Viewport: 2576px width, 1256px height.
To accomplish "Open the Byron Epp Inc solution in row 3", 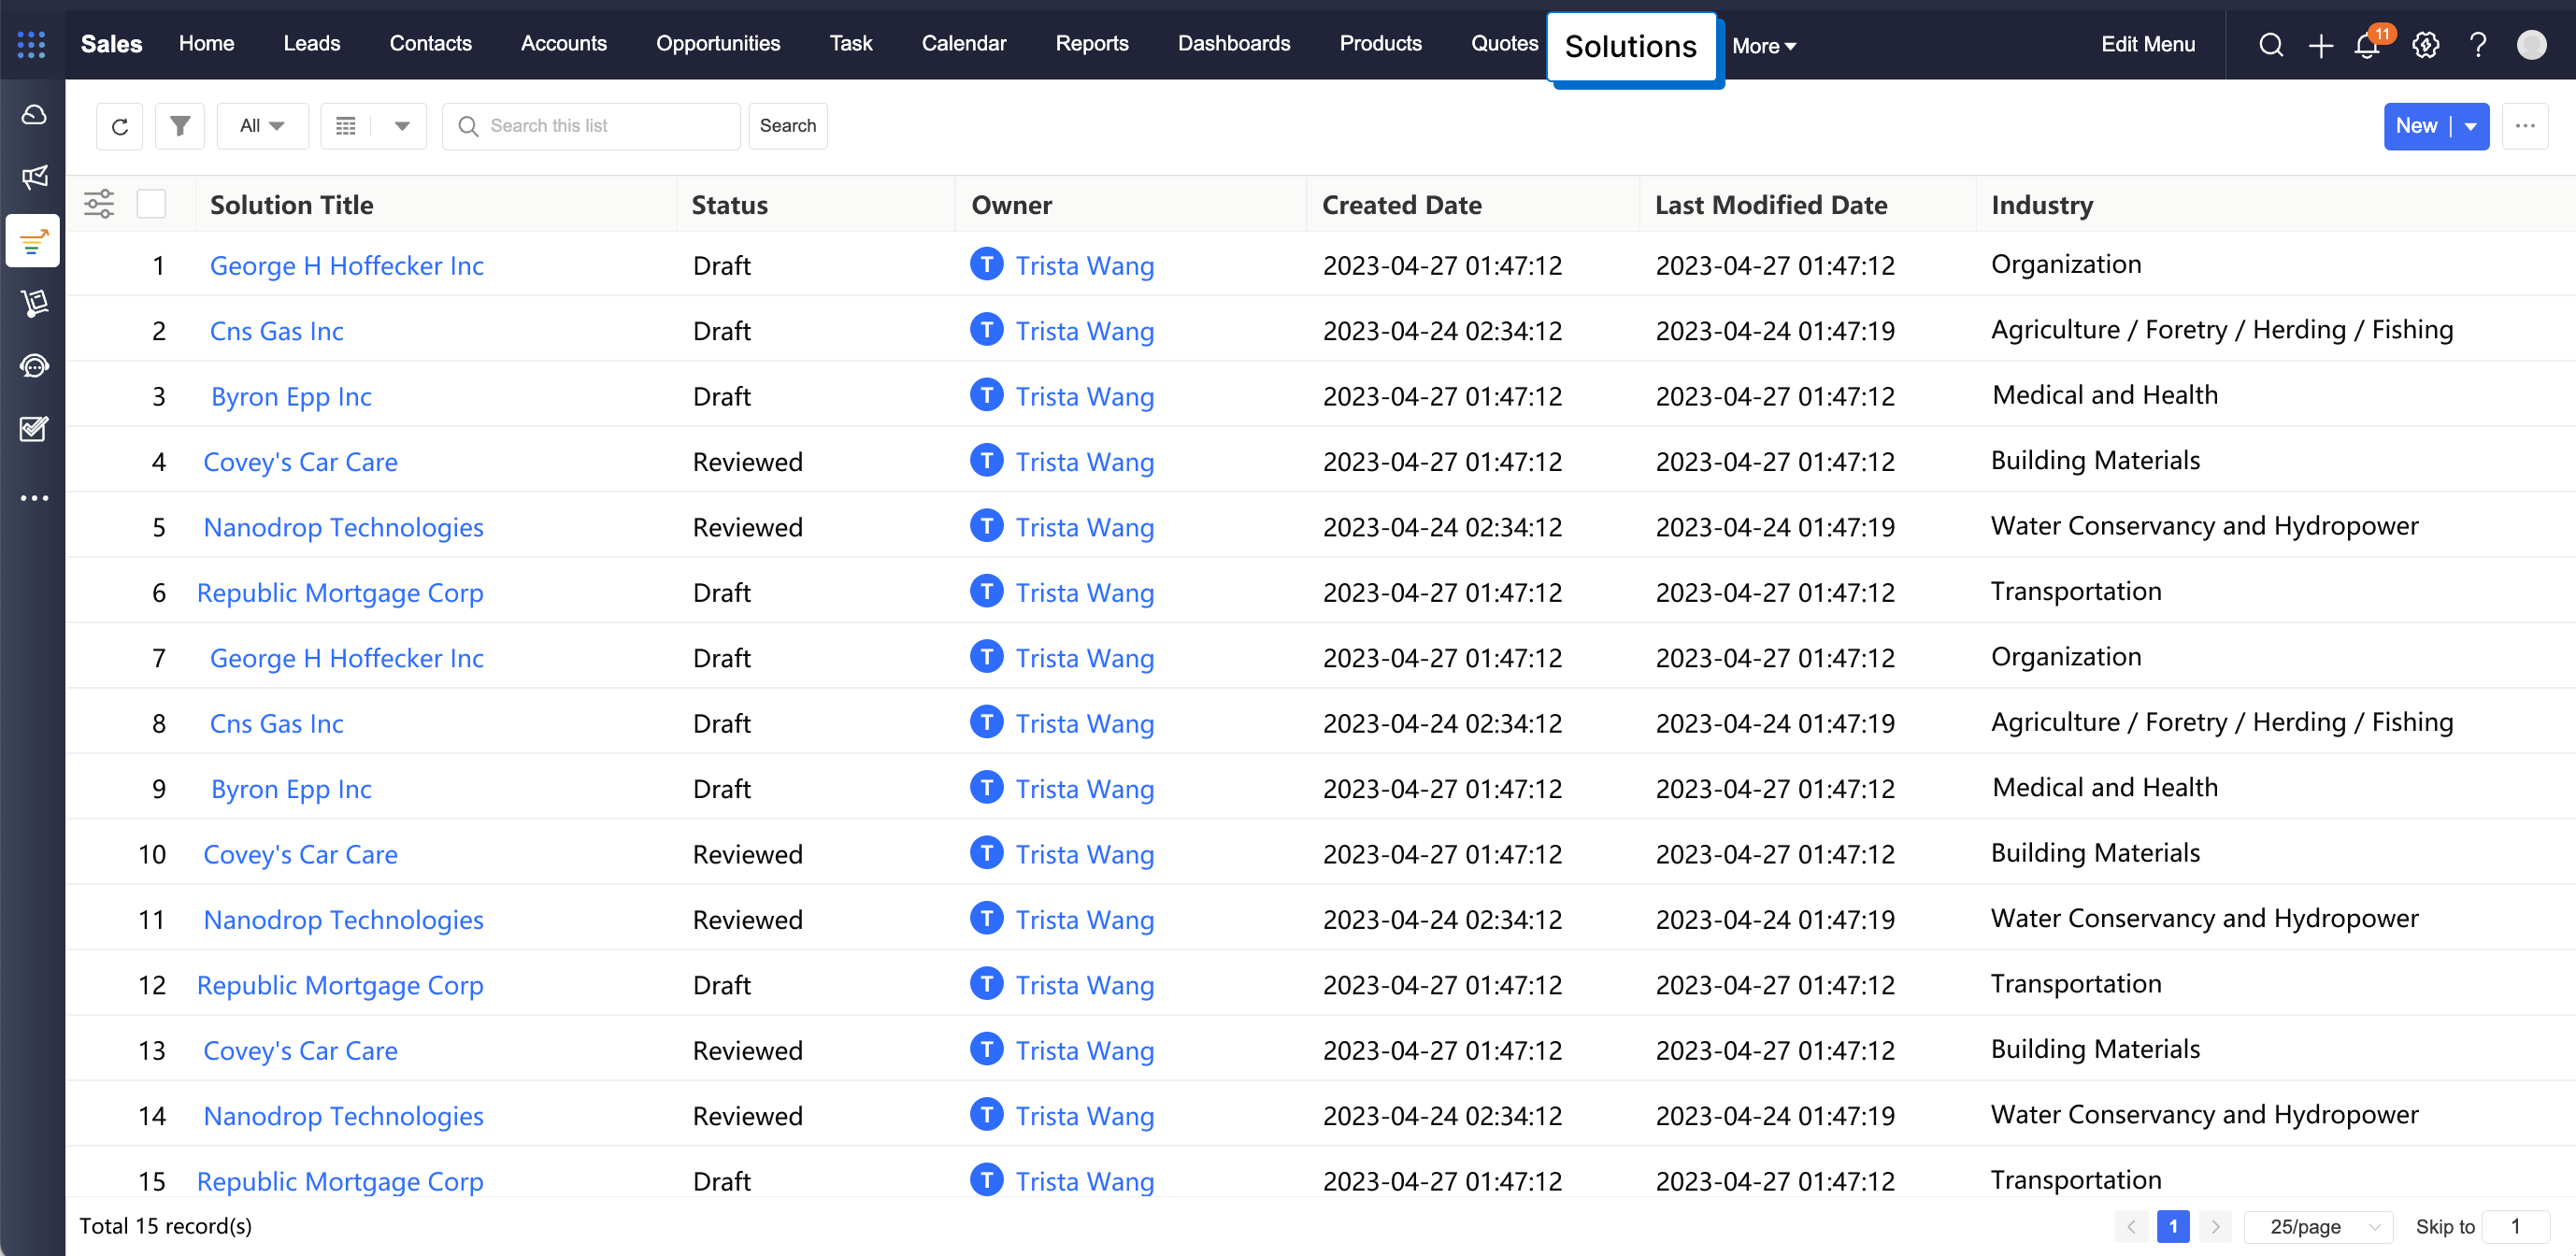I will click(x=291, y=397).
